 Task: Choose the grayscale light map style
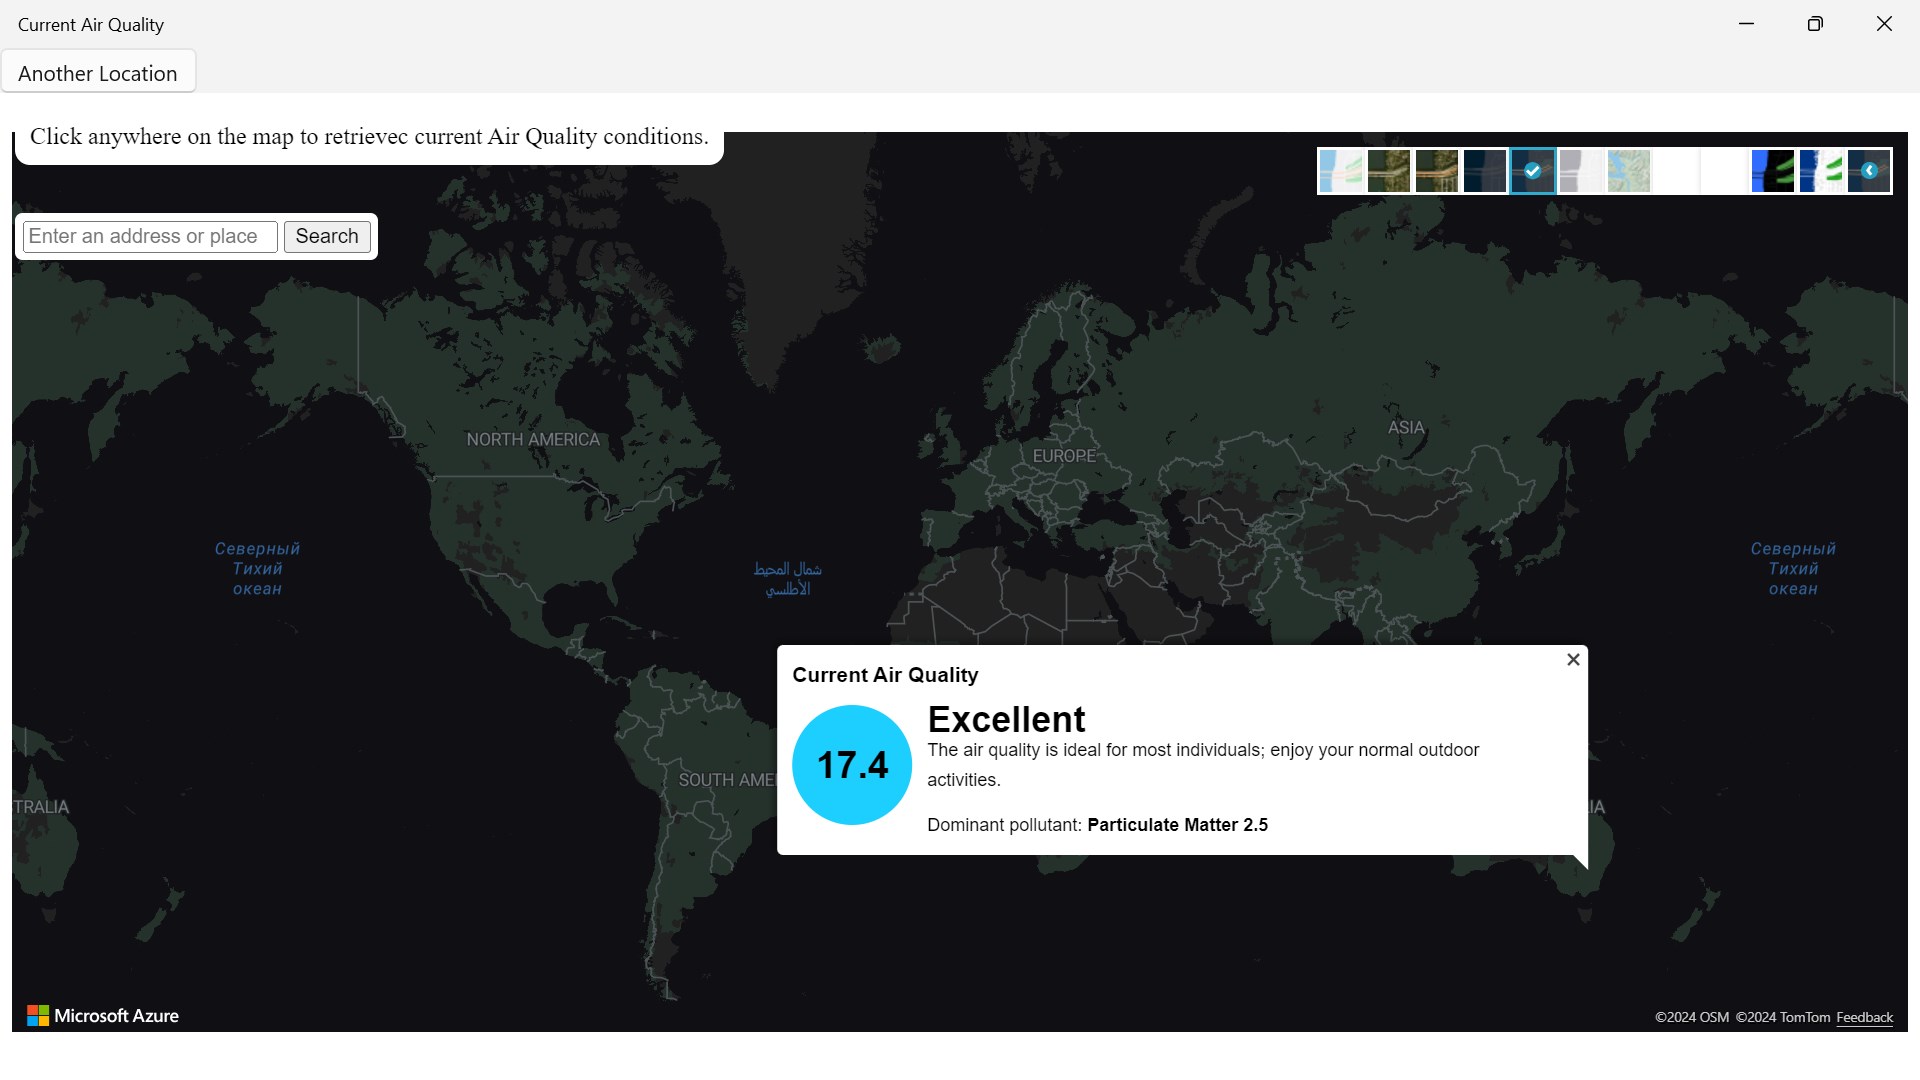click(x=1580, y=171)
